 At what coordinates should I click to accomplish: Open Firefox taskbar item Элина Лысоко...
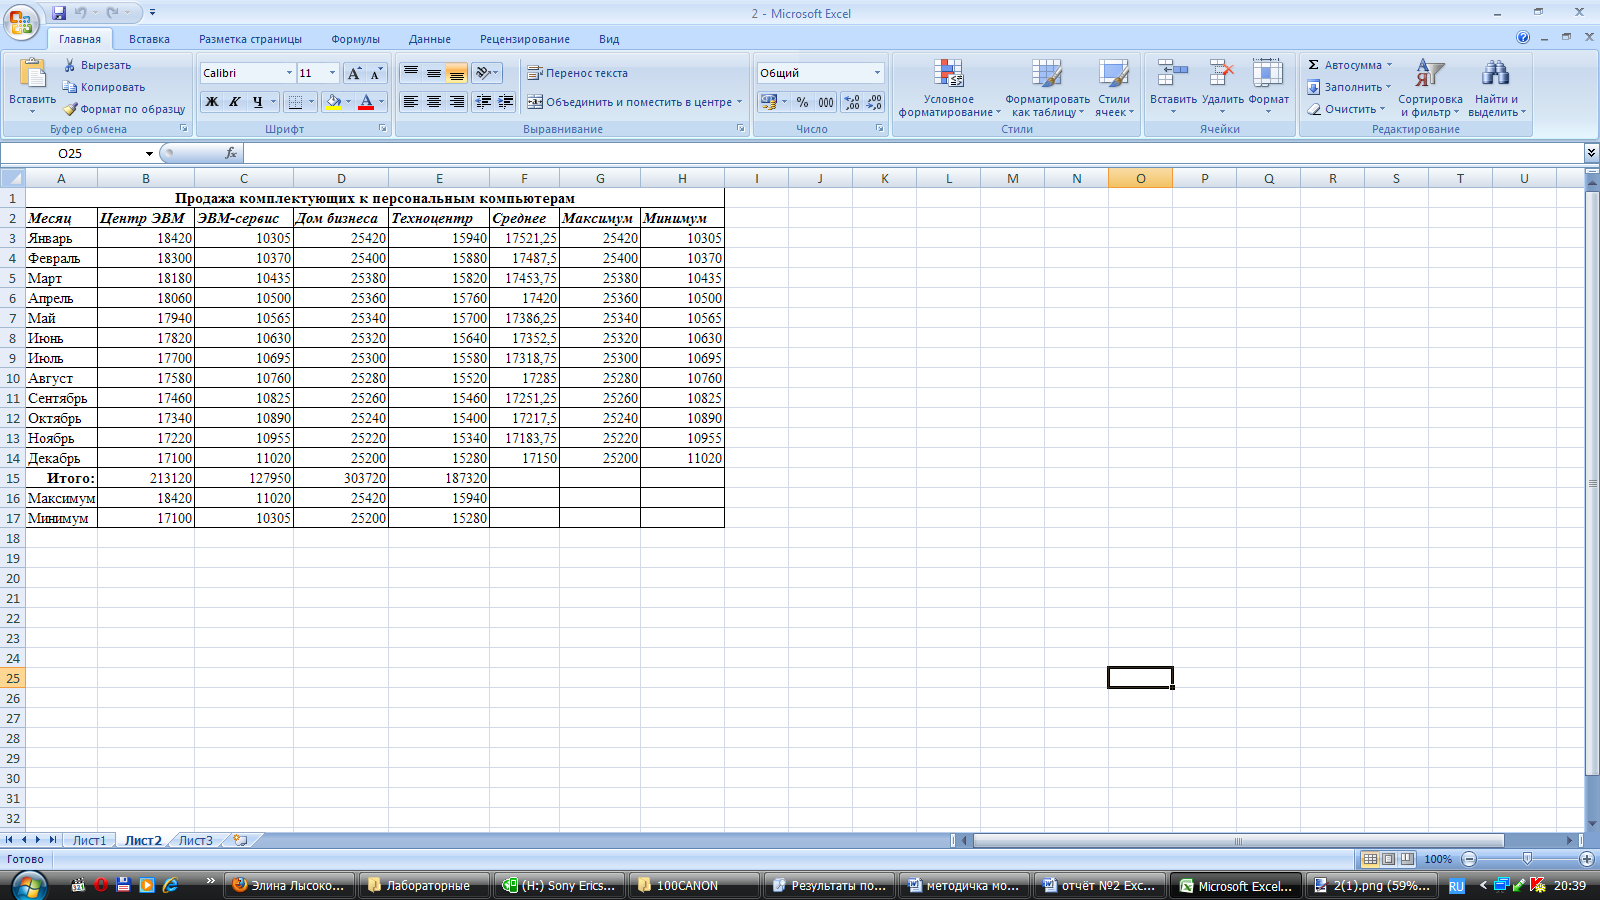[x=290, y=885]
